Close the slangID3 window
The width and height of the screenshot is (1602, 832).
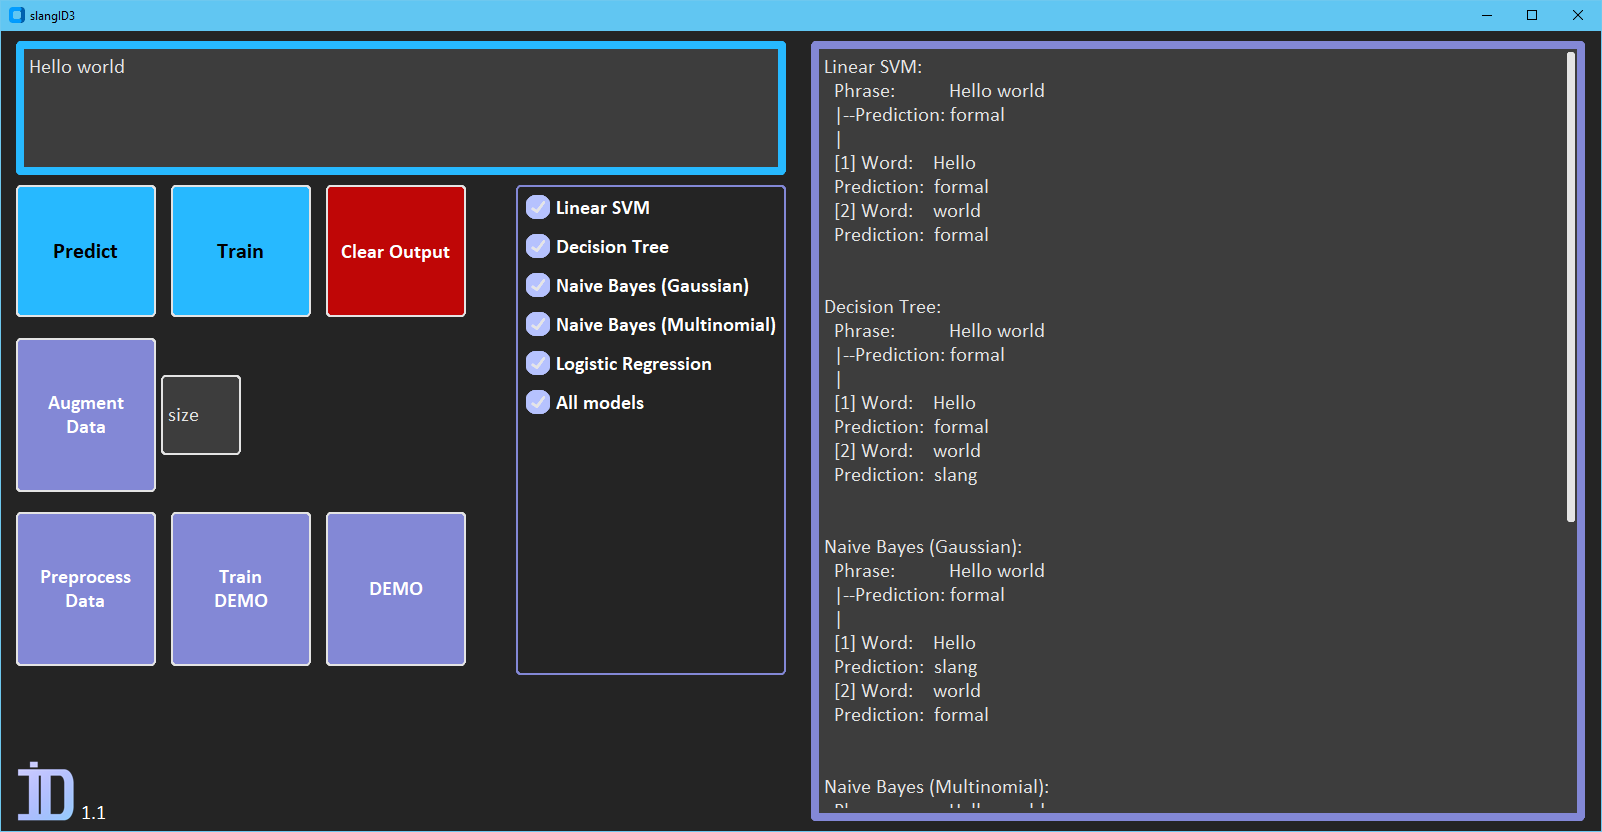point(1578,15)
